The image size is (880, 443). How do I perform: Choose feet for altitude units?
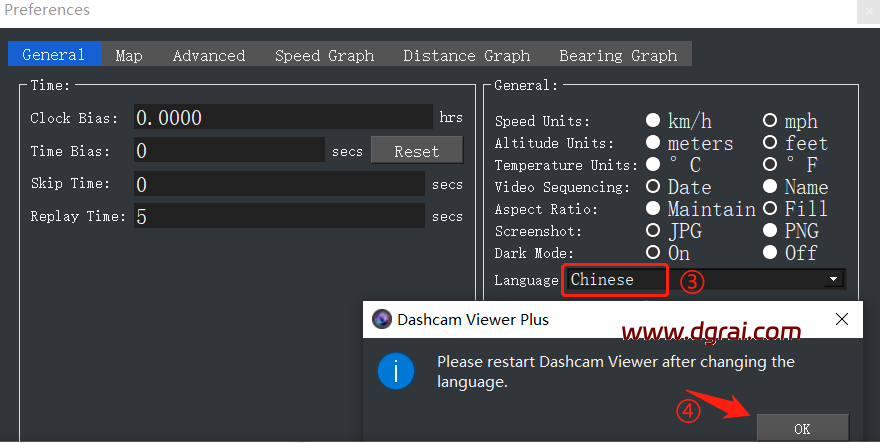pos(770,143)
